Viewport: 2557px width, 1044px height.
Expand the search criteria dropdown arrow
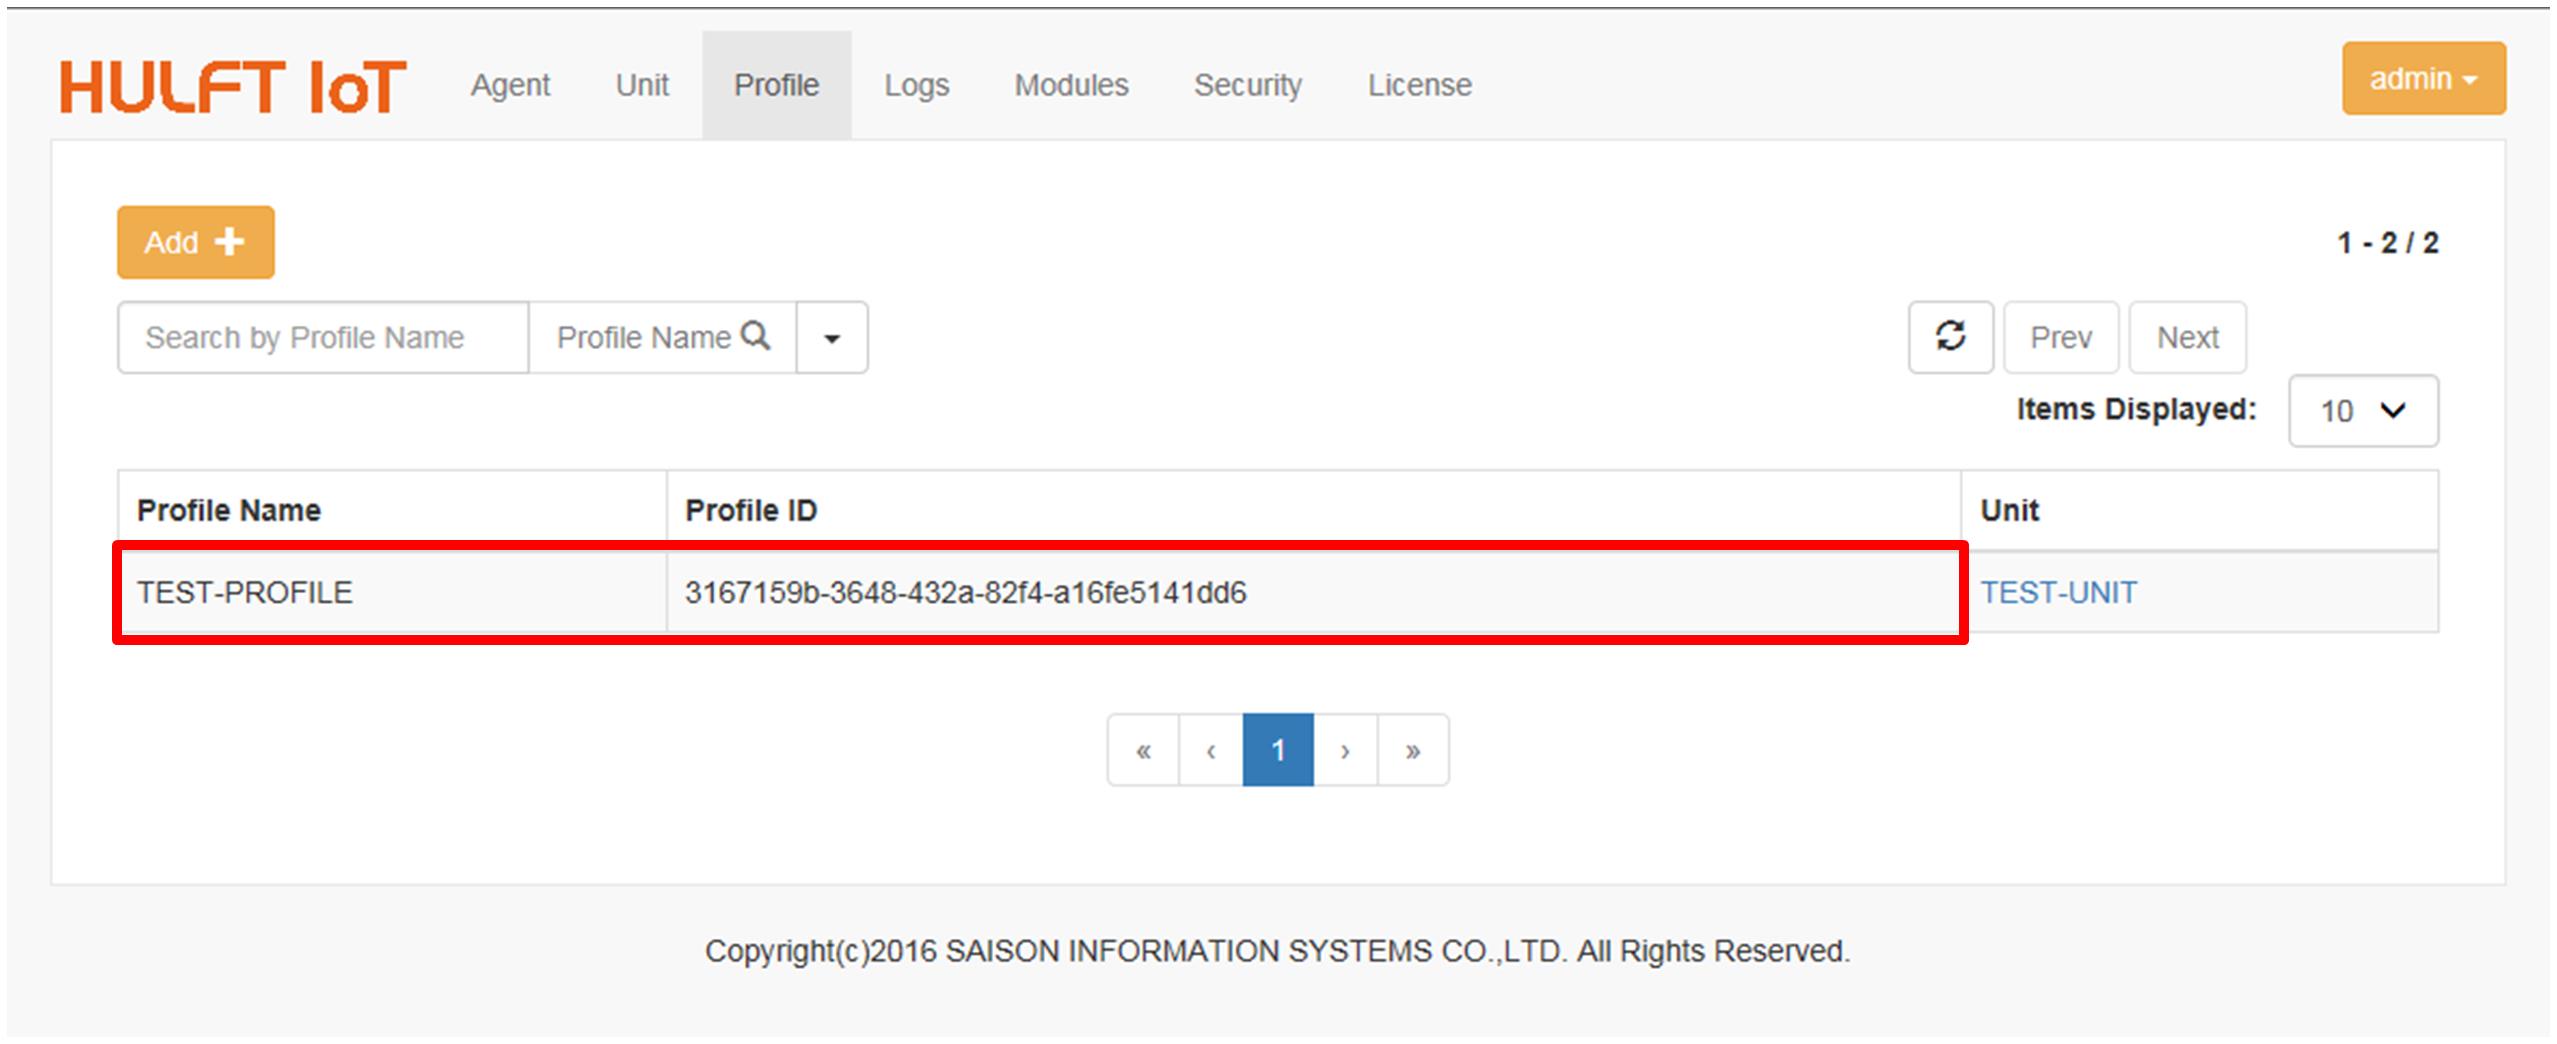point(831,338)
